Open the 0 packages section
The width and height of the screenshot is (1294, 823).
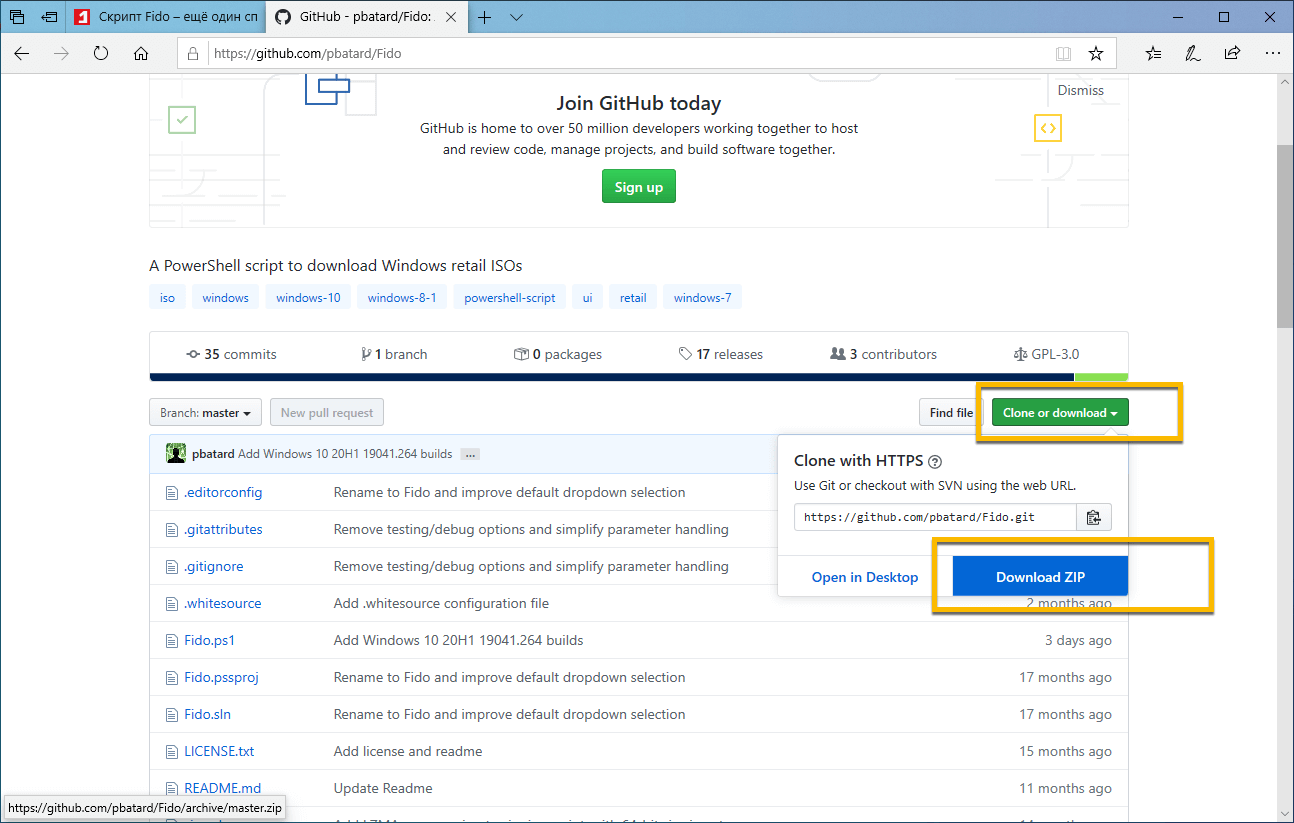558,354
